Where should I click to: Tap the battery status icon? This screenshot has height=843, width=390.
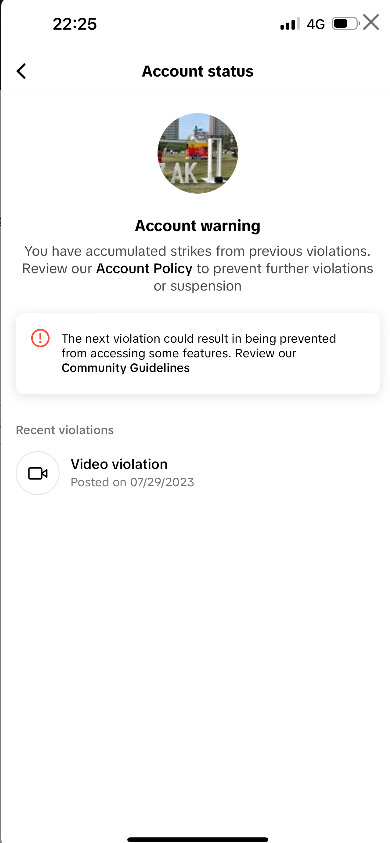(345, 24)
